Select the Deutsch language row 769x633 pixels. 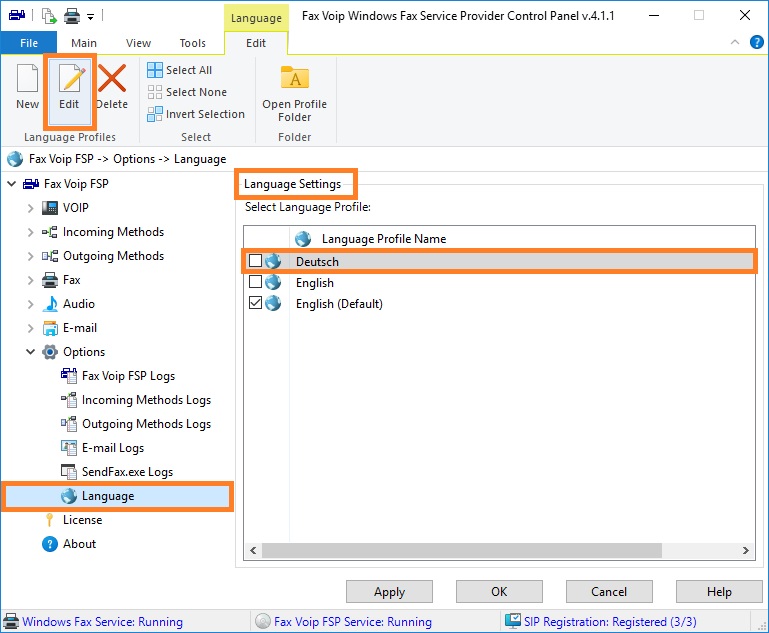point(499,261)
